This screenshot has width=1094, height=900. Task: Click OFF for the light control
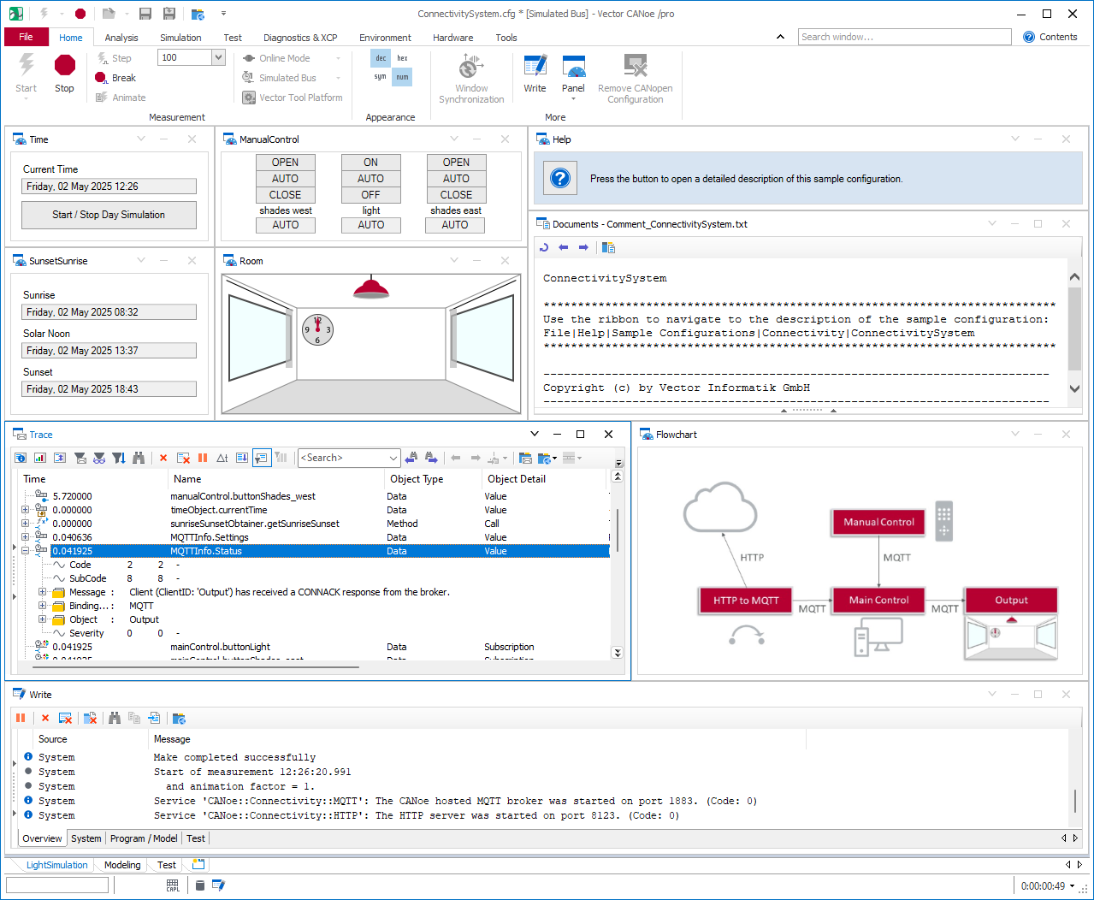pyautogui.click(x=370, y=195)
